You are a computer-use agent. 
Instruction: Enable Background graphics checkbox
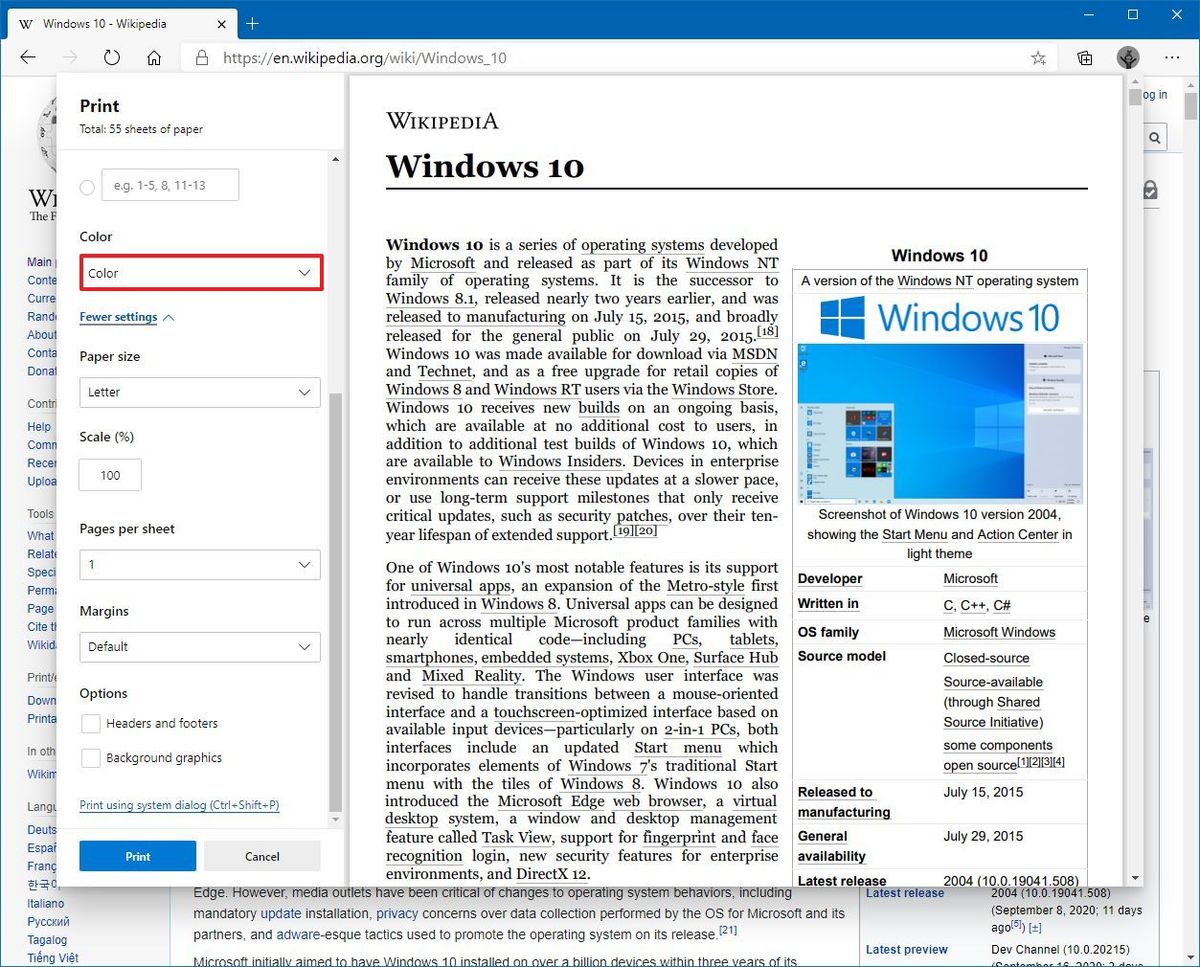[x=90, y=758]
